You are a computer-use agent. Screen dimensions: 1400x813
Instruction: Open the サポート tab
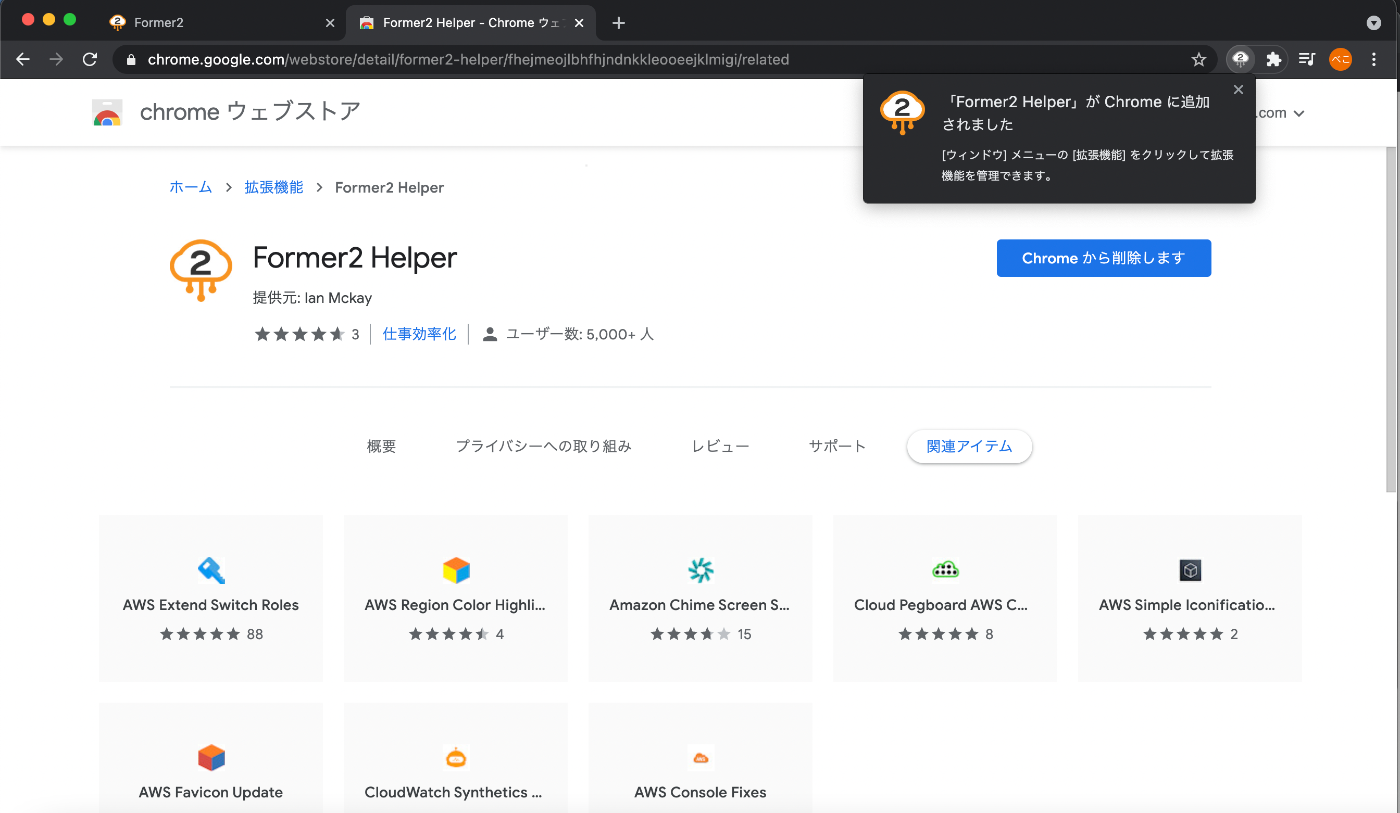coord(837,446)
